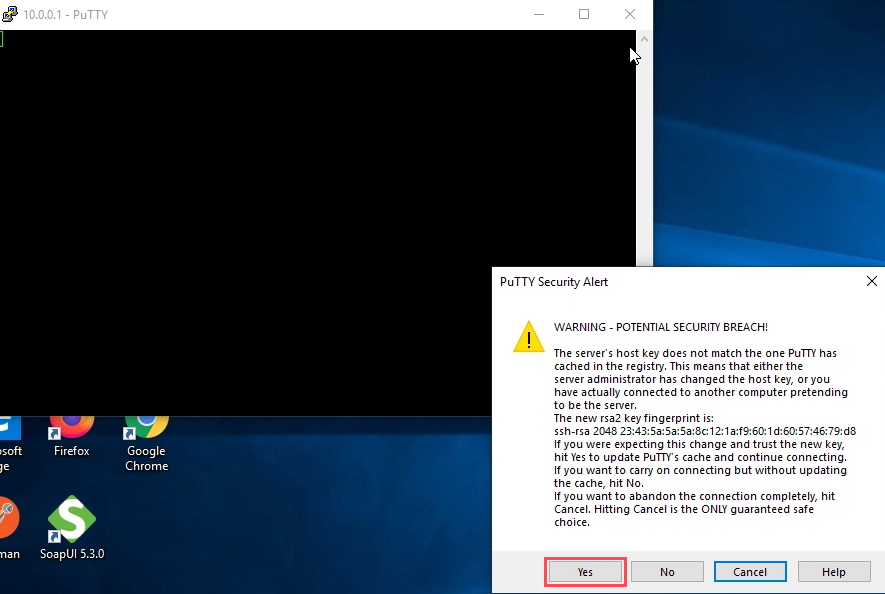Close the PuTTY Security Alert dialog
This screenshot has height=594, width=885.
point(871,281)
